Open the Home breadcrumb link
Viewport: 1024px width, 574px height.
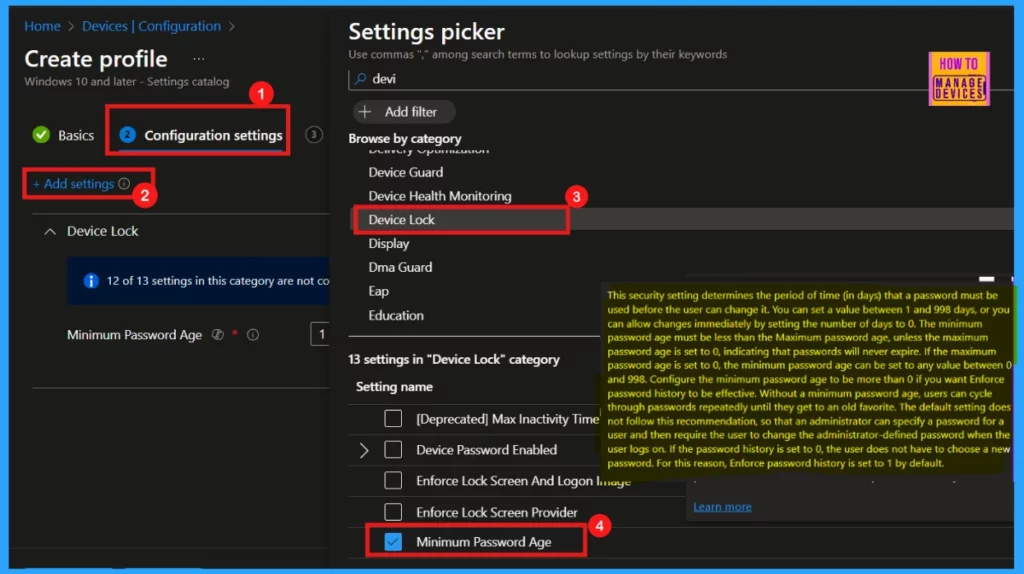42,26
